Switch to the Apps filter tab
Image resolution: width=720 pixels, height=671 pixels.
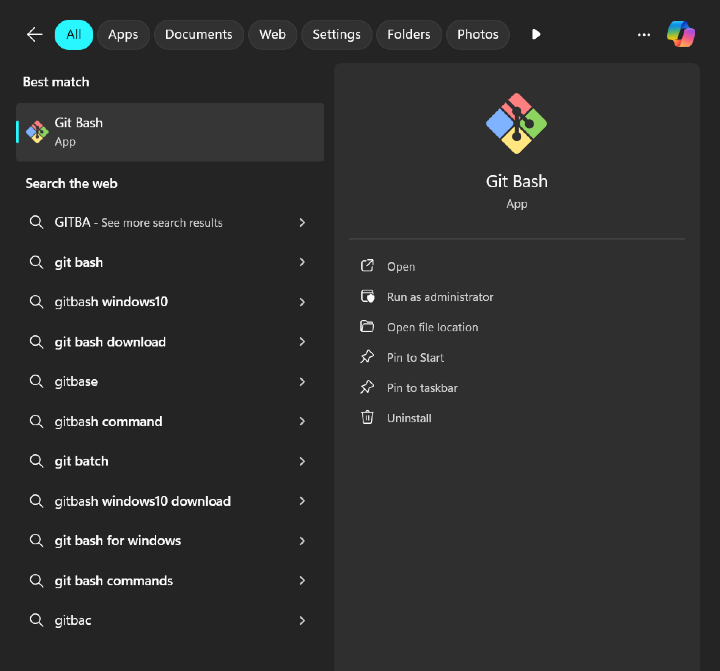tap(123, 34)
